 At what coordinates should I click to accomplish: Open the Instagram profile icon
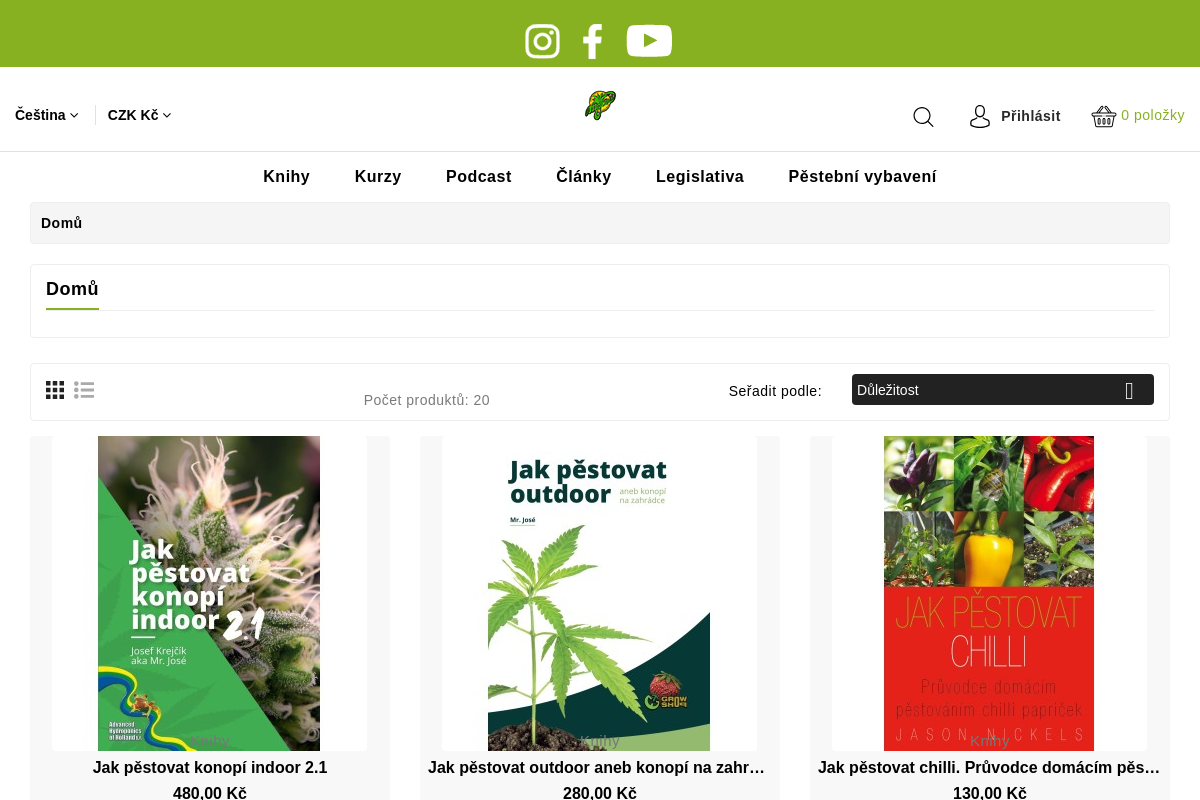(542, 41)
